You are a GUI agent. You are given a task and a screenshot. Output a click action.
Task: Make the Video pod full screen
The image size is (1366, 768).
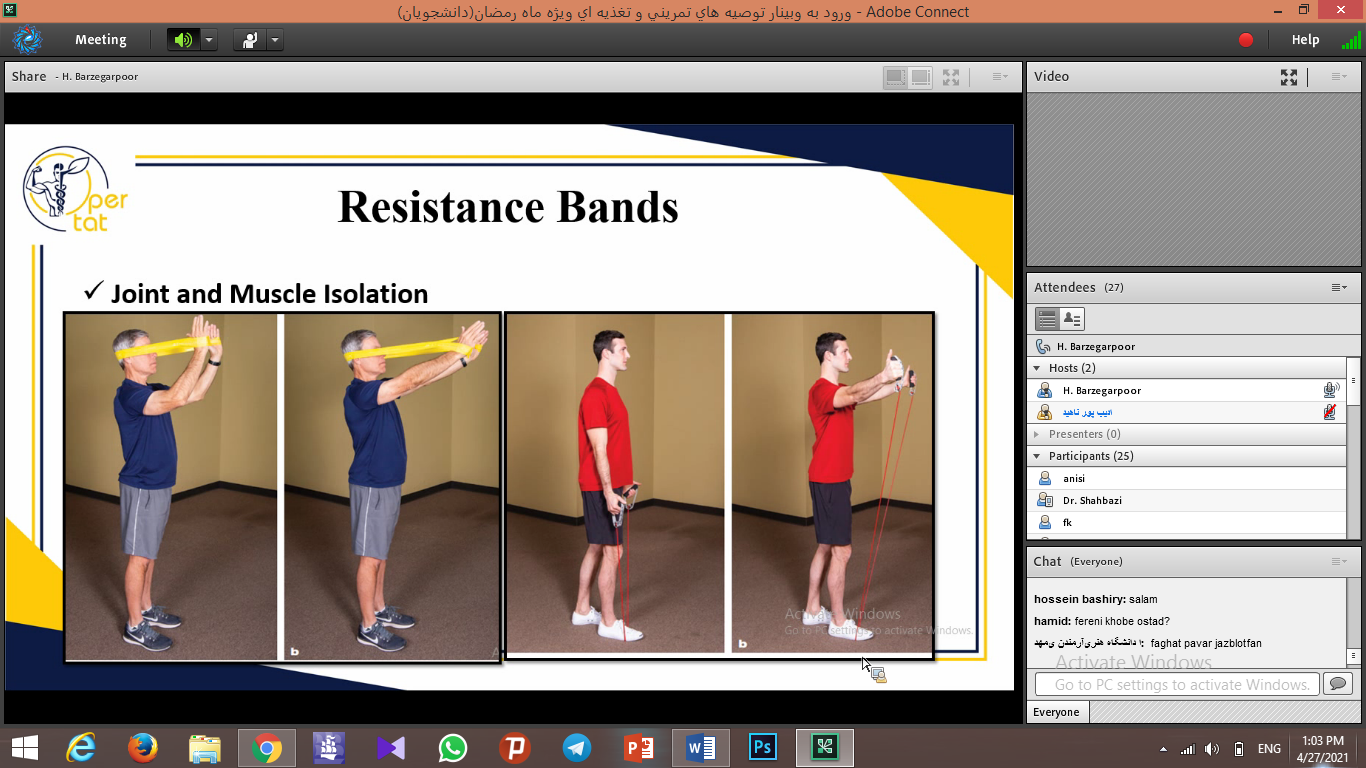[1289, 77]
